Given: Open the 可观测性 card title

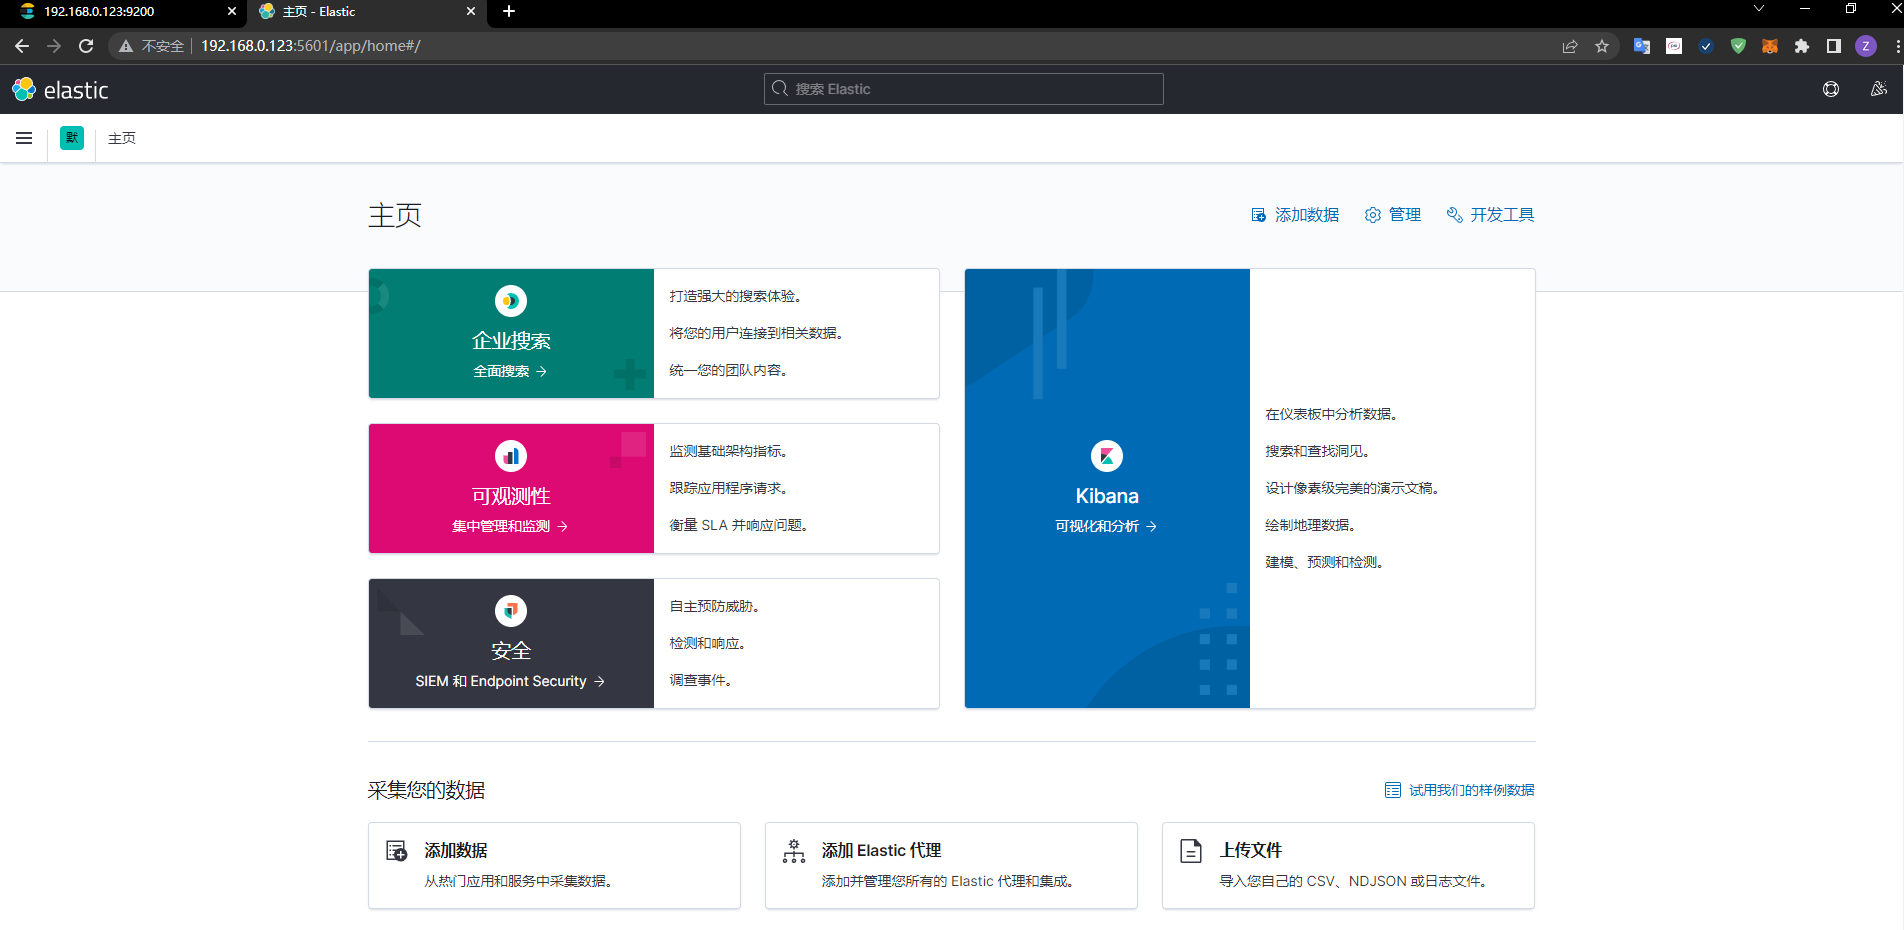Looking at the screenshot, I should [x=511, y=496].
